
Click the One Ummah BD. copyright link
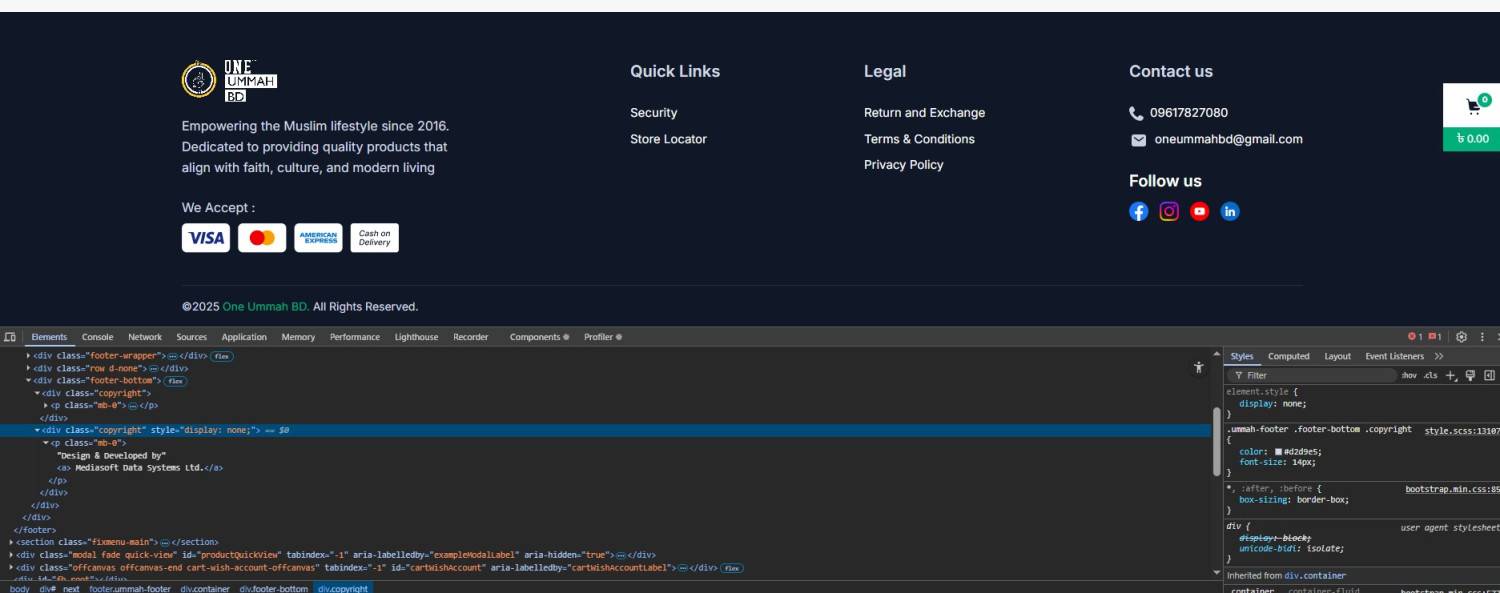click(266, 307)
